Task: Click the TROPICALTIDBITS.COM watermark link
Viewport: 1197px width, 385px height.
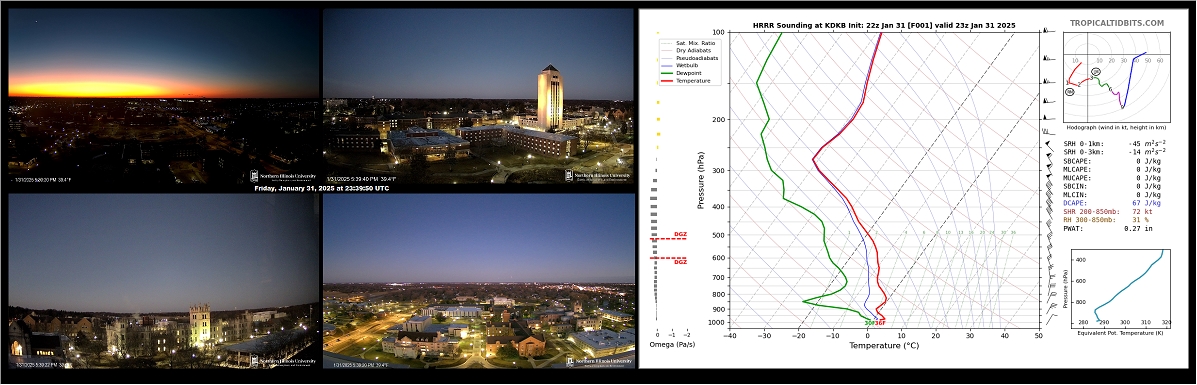Action: click(1116, 24)
